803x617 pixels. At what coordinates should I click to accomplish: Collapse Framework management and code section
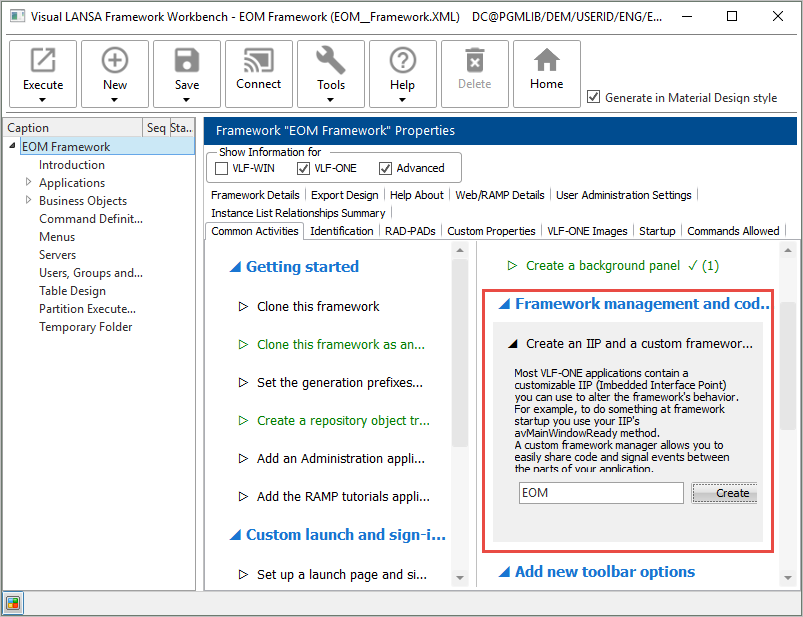click(504, 304)
